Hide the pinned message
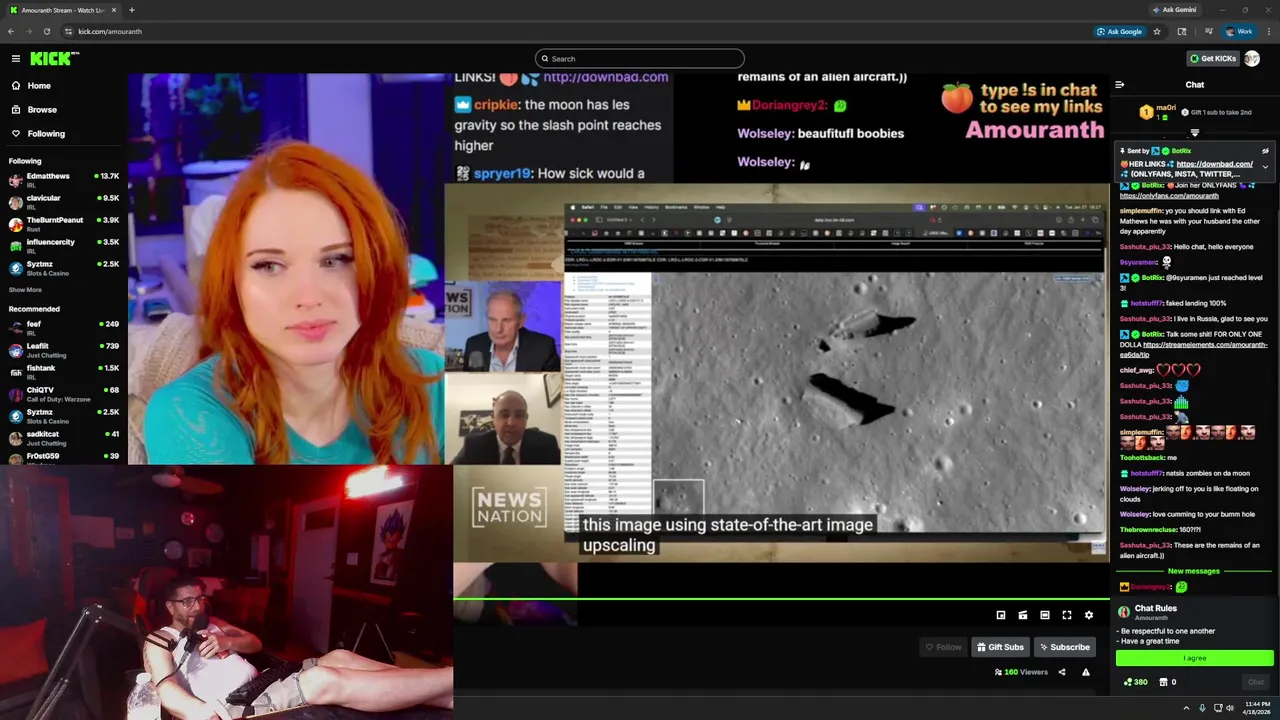 click(1265, 151)
